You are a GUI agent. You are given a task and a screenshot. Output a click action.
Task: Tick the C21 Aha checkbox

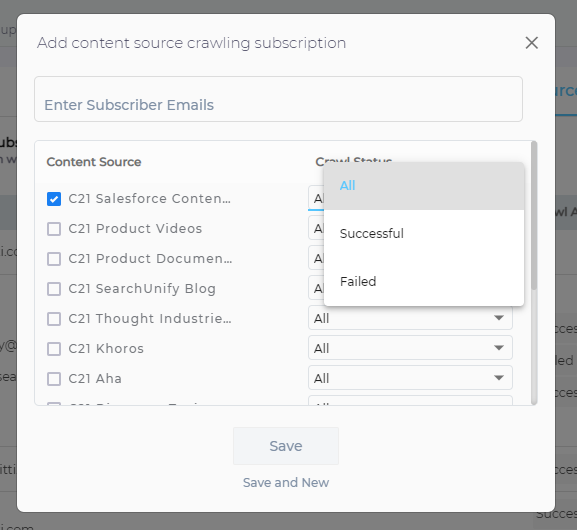pos(54,379)
